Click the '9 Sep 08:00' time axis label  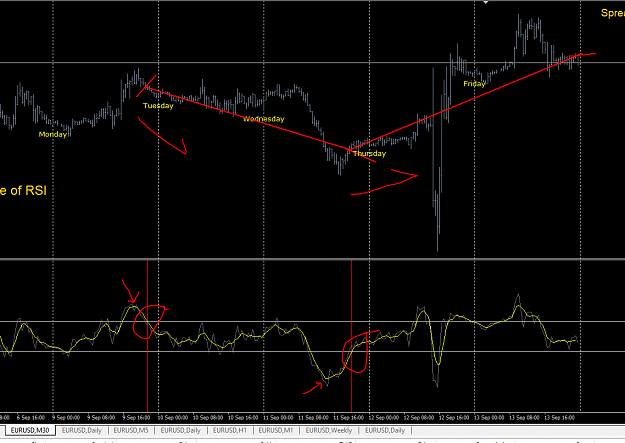click(x=101, y=418)
